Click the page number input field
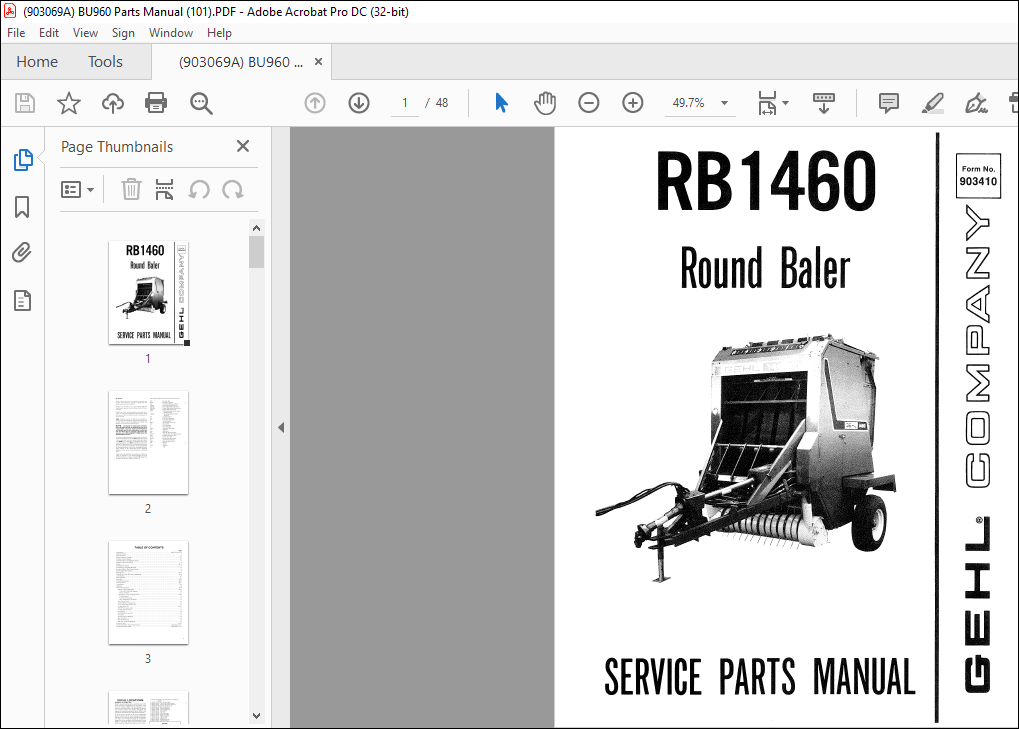Viewport: 1019px width, 729px height. 405,103
